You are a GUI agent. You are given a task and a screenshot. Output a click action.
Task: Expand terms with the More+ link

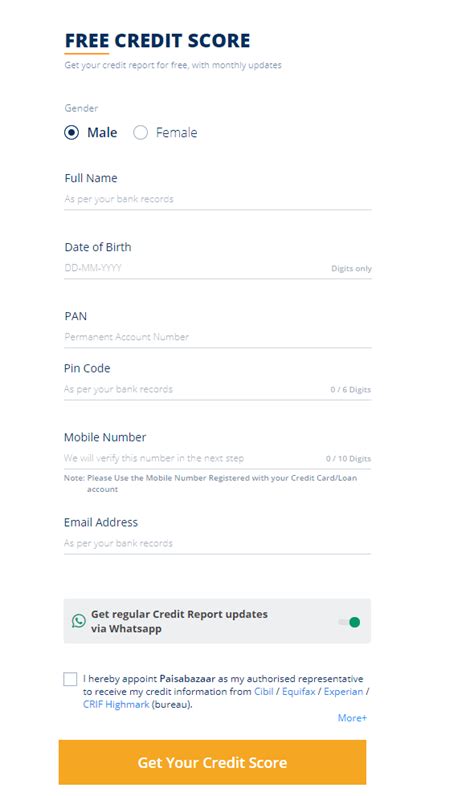pos(352,718)
